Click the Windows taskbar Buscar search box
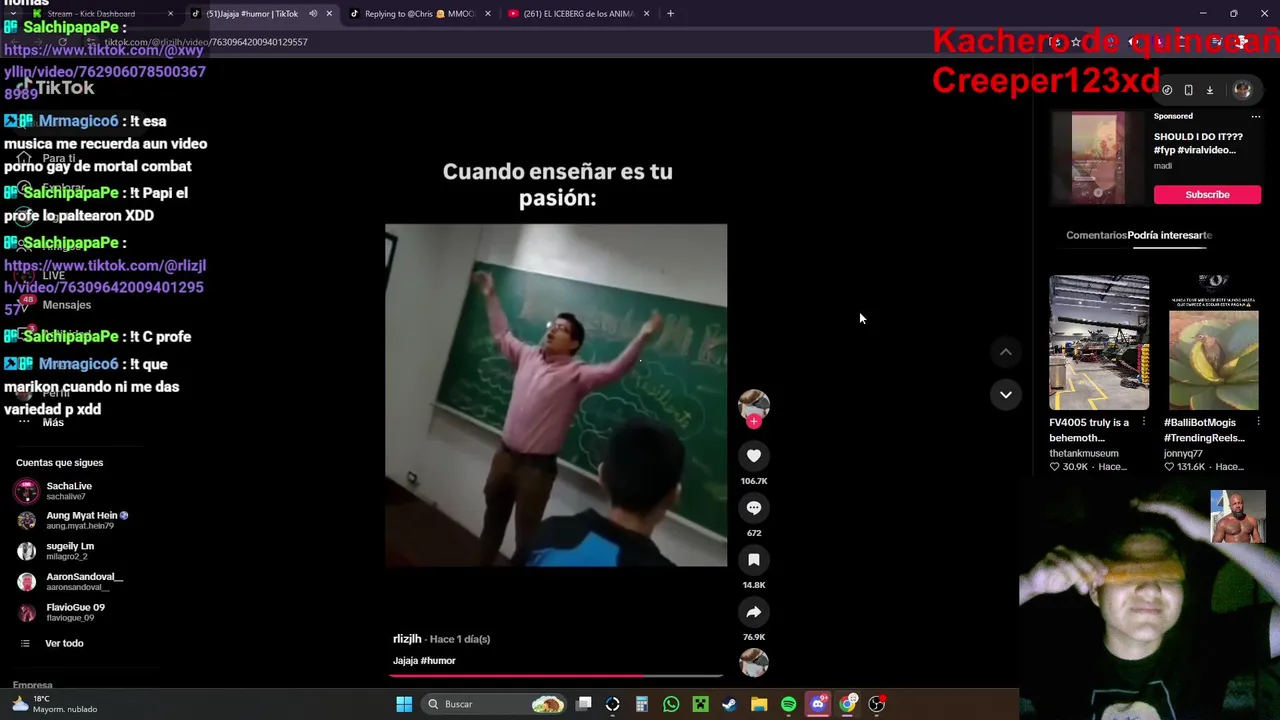This screenshot has height=720, width=1280. (492, 704)
